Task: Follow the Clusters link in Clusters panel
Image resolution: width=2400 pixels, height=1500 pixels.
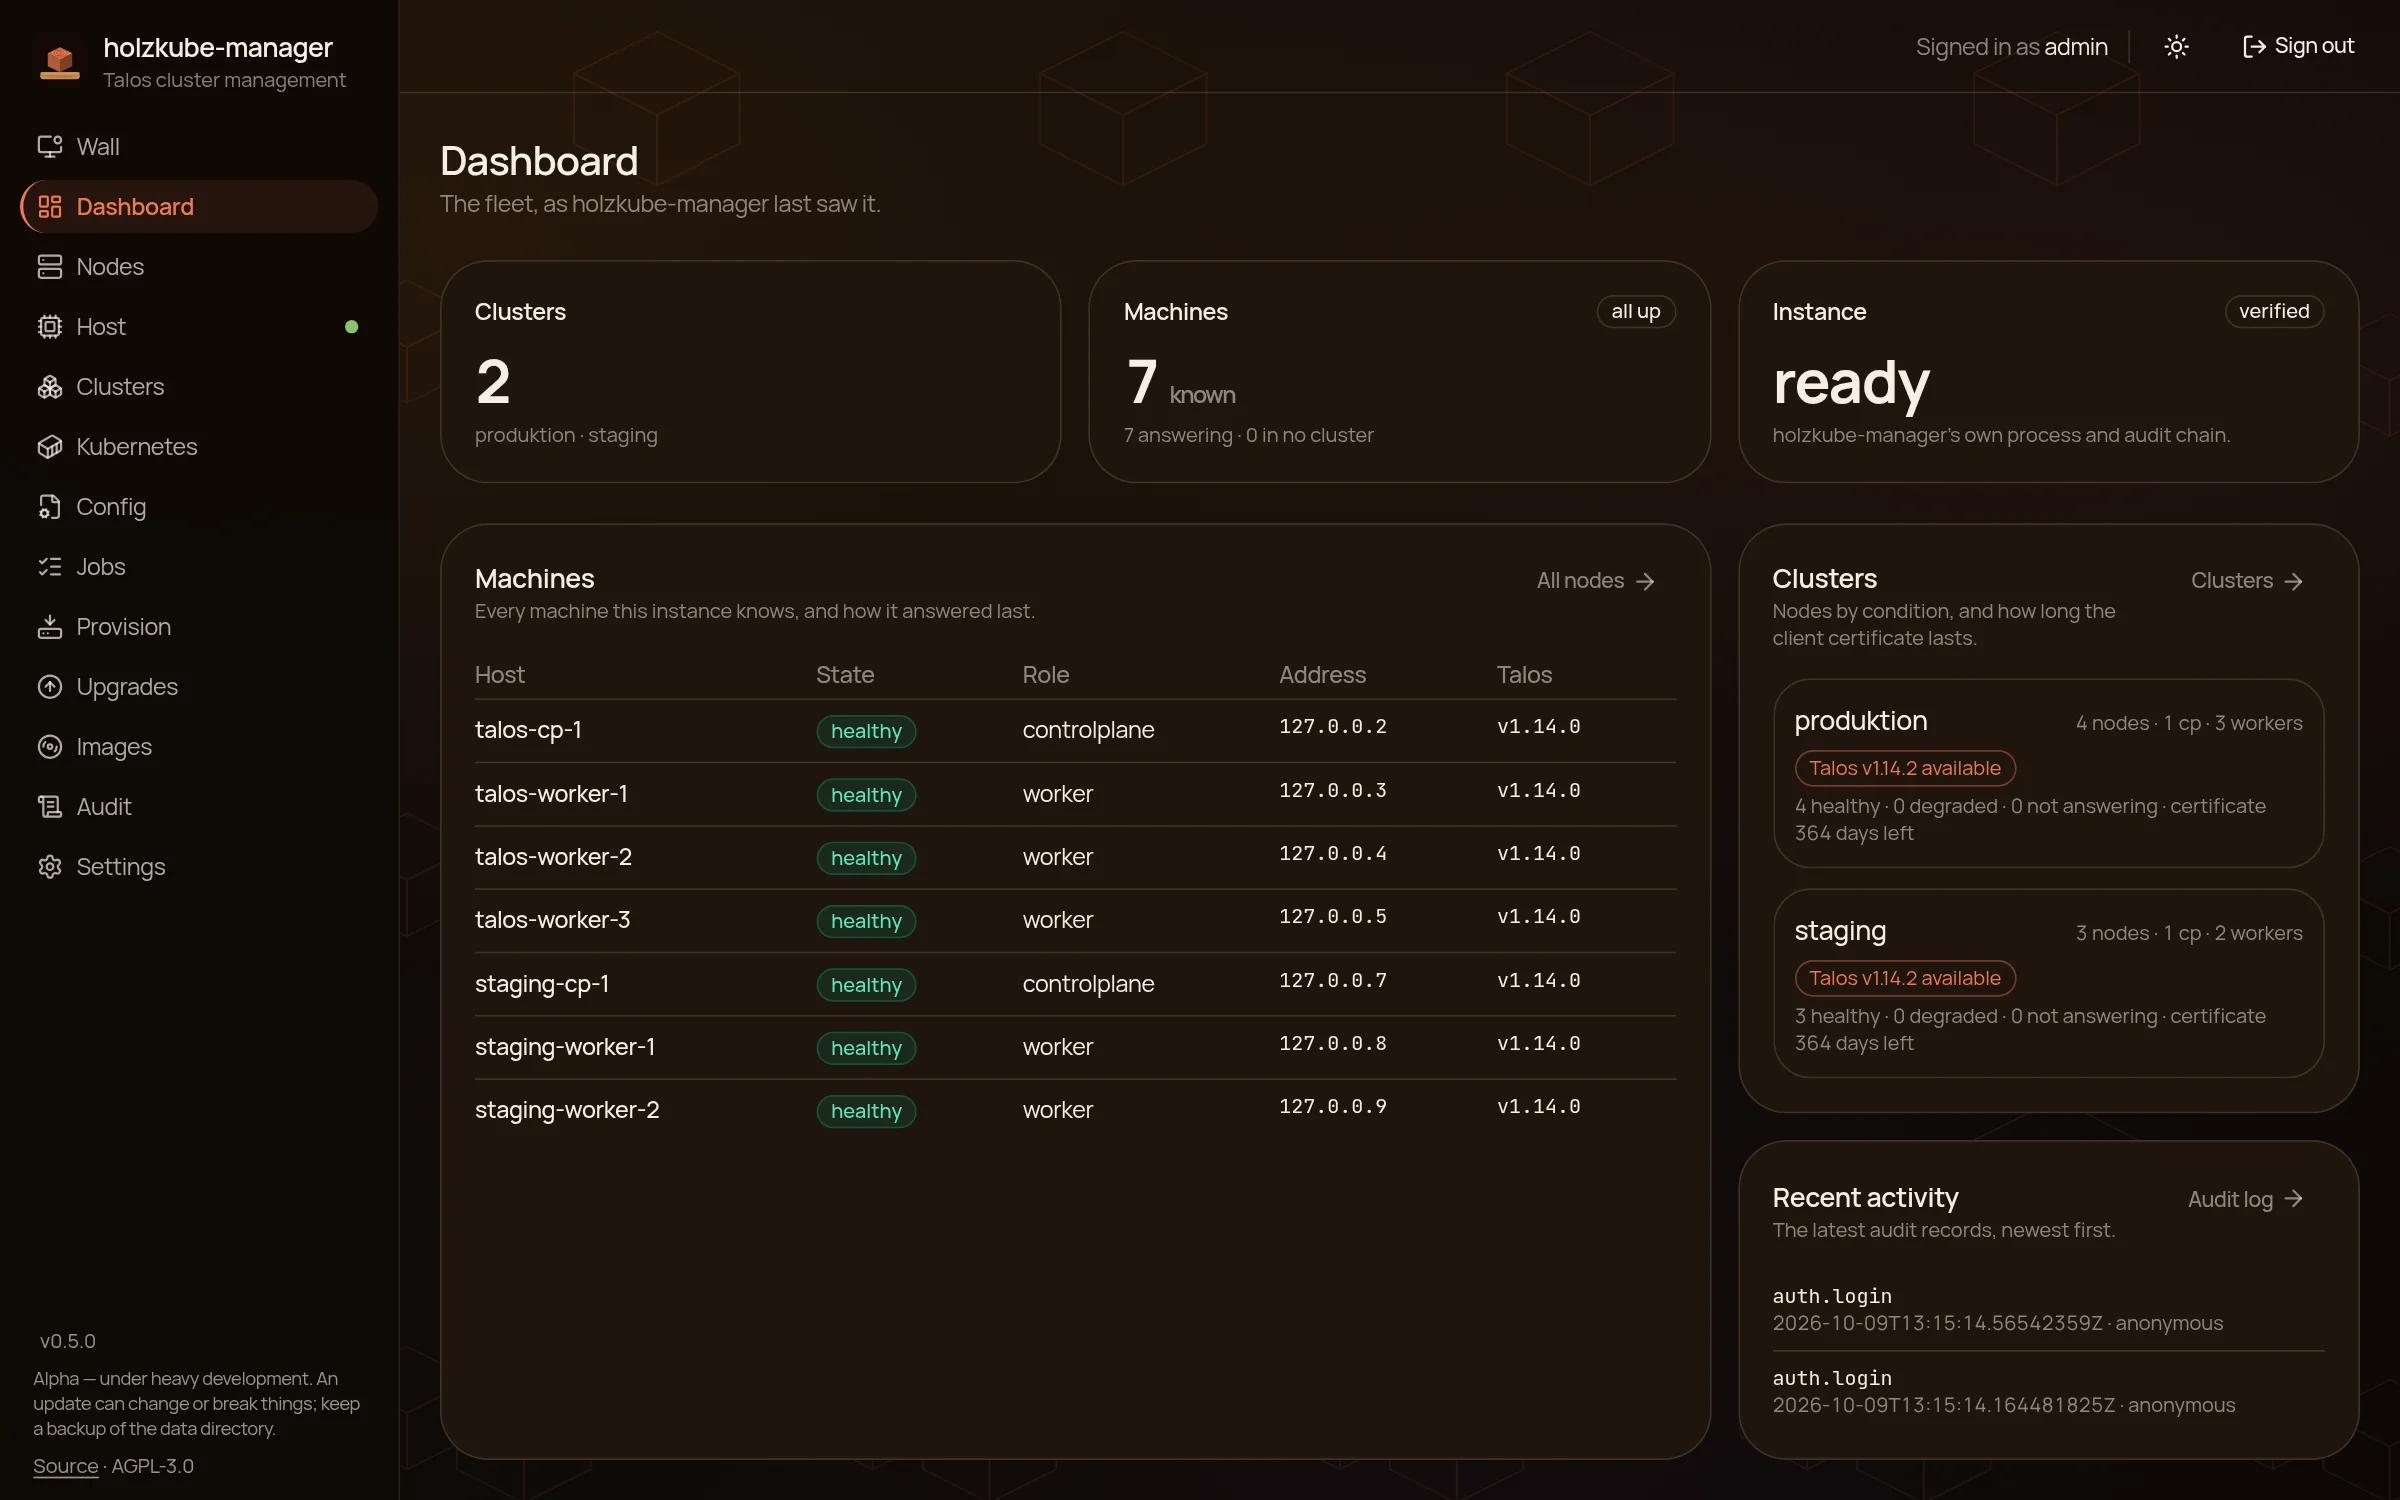Action: (x=2247, y=581)
